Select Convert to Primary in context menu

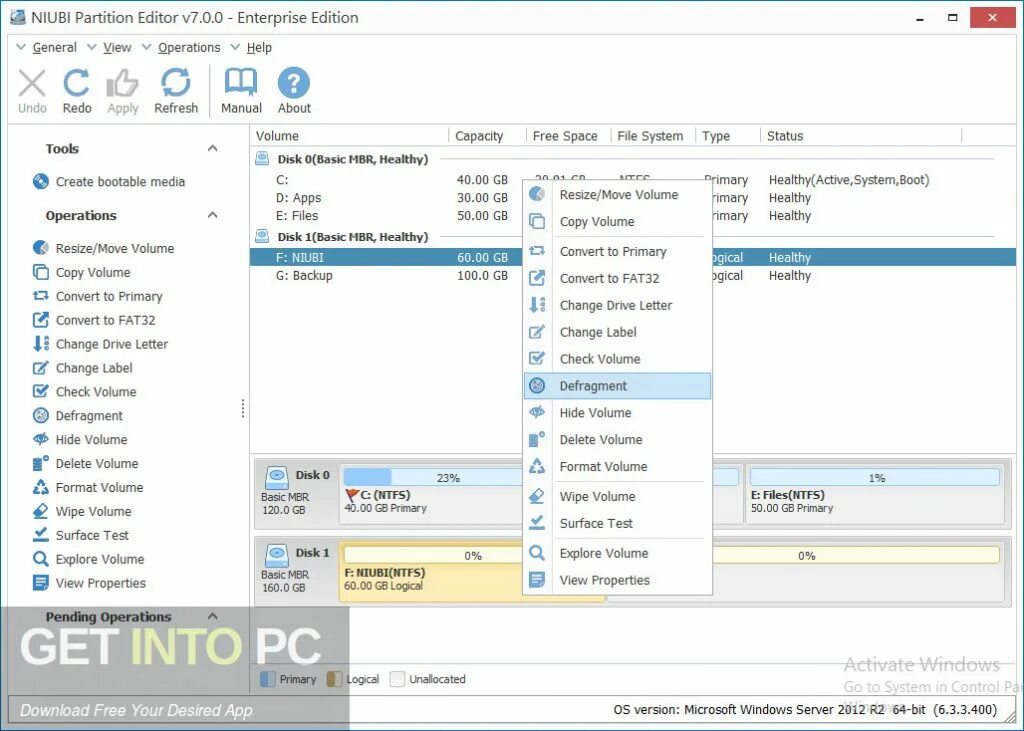617,252
